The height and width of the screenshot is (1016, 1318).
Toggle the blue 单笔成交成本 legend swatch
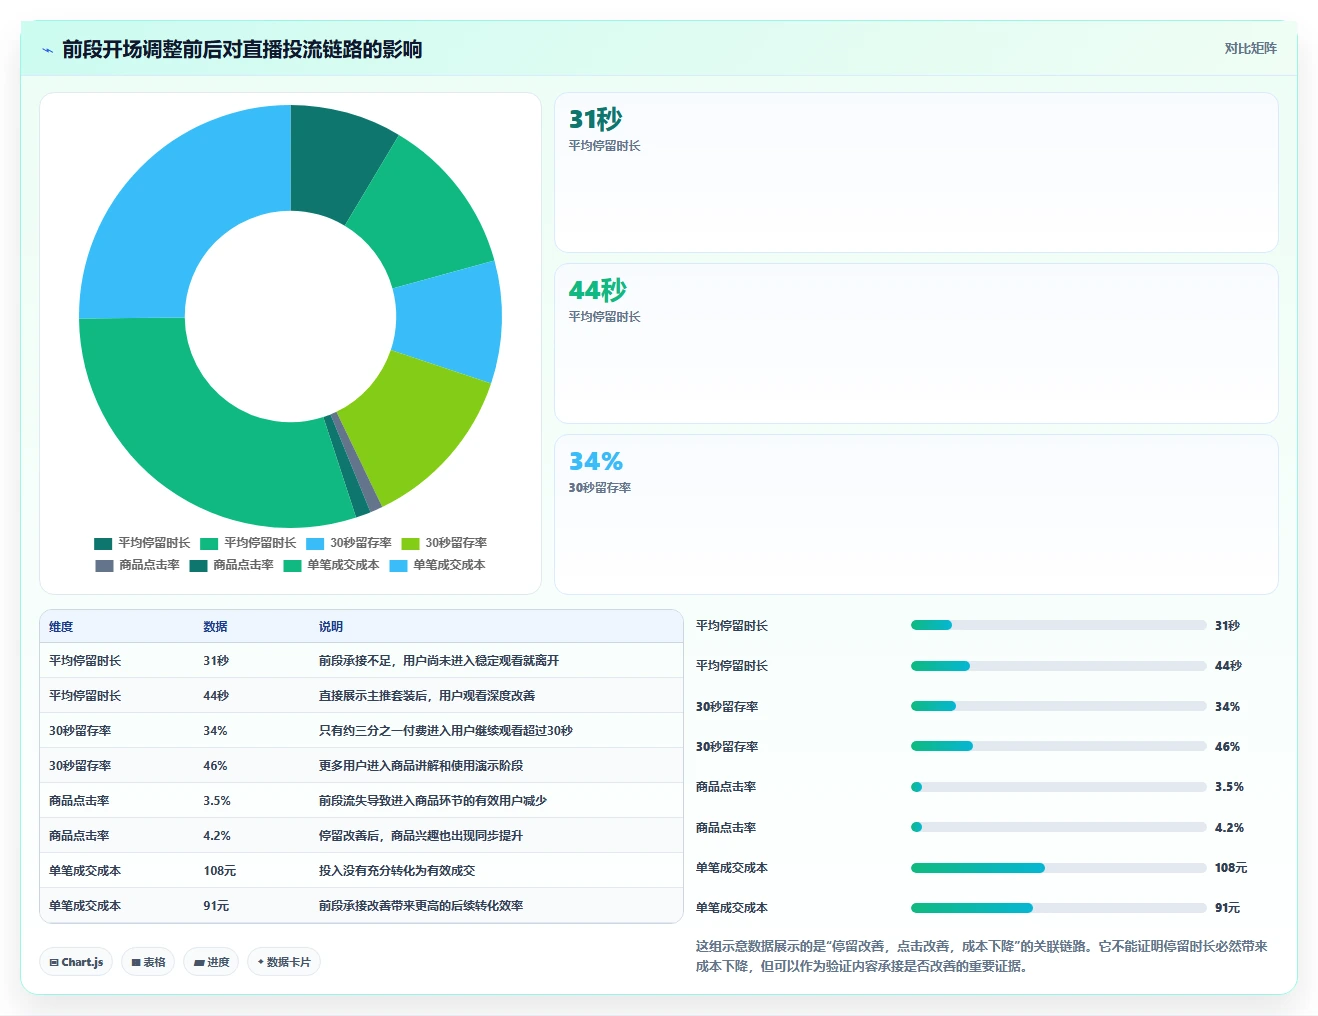click(x=398, y=565)
